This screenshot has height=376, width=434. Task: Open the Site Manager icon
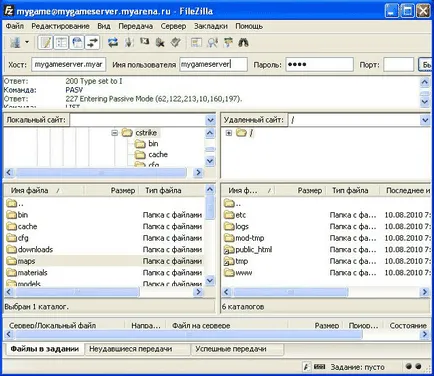point(15,43)
